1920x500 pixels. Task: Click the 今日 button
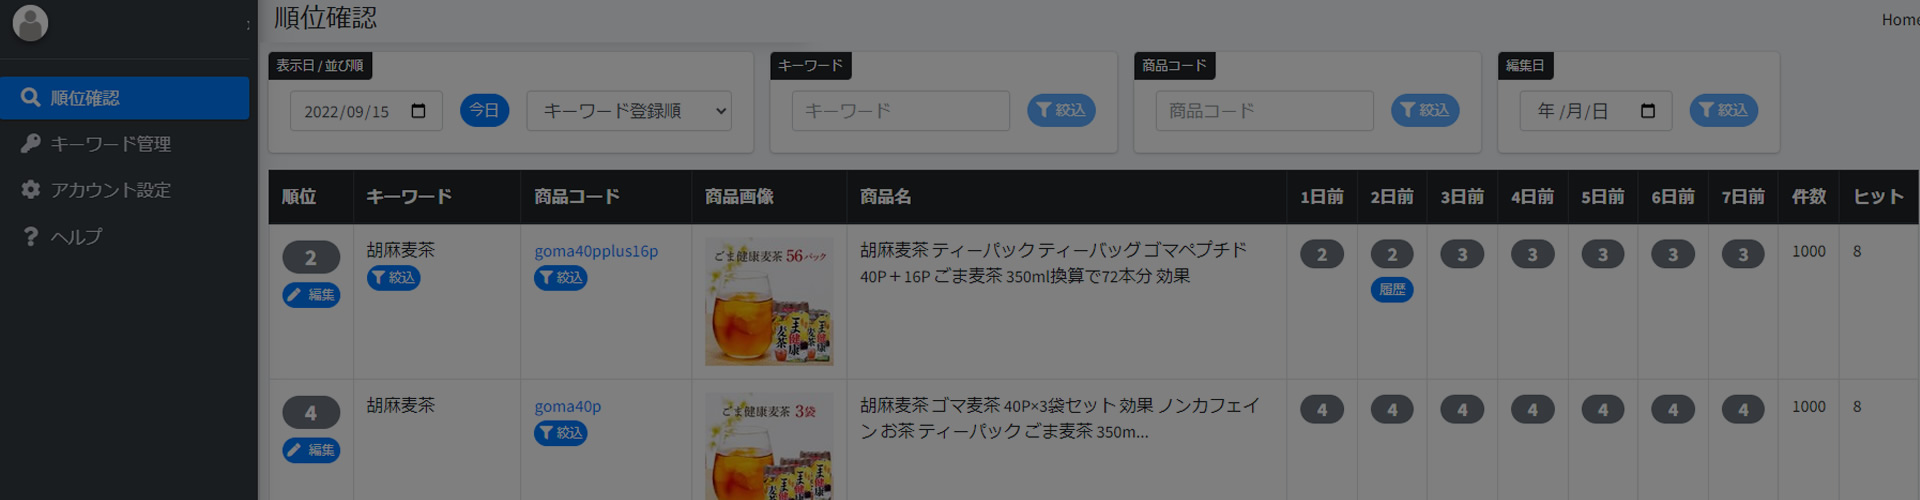coord(484,110)
